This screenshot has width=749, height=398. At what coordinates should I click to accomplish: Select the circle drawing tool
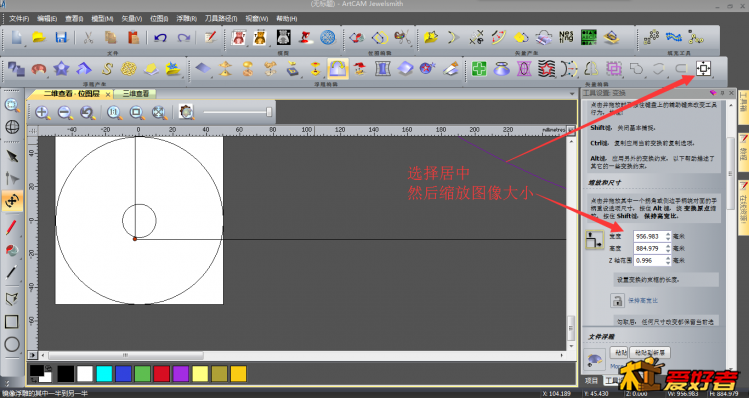[12, 344]
